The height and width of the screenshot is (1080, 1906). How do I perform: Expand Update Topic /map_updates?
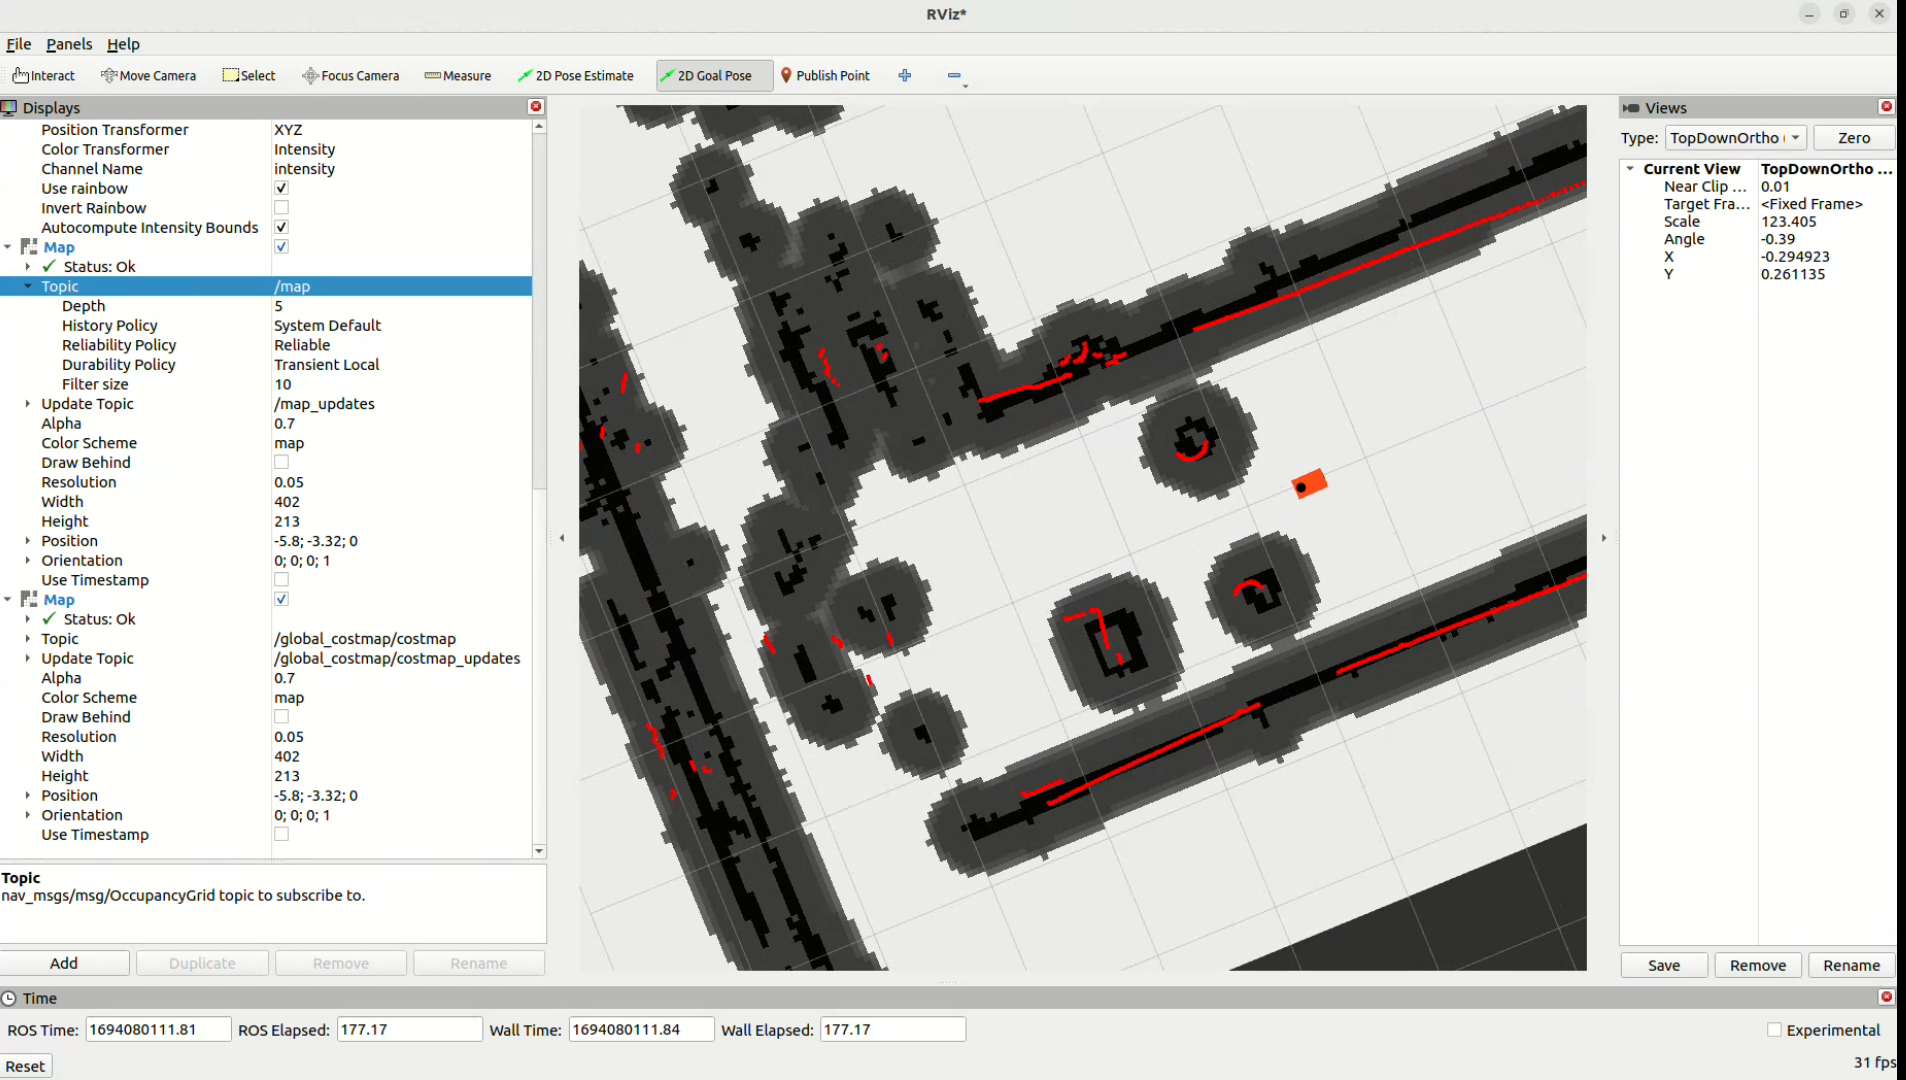pos(28,404)
